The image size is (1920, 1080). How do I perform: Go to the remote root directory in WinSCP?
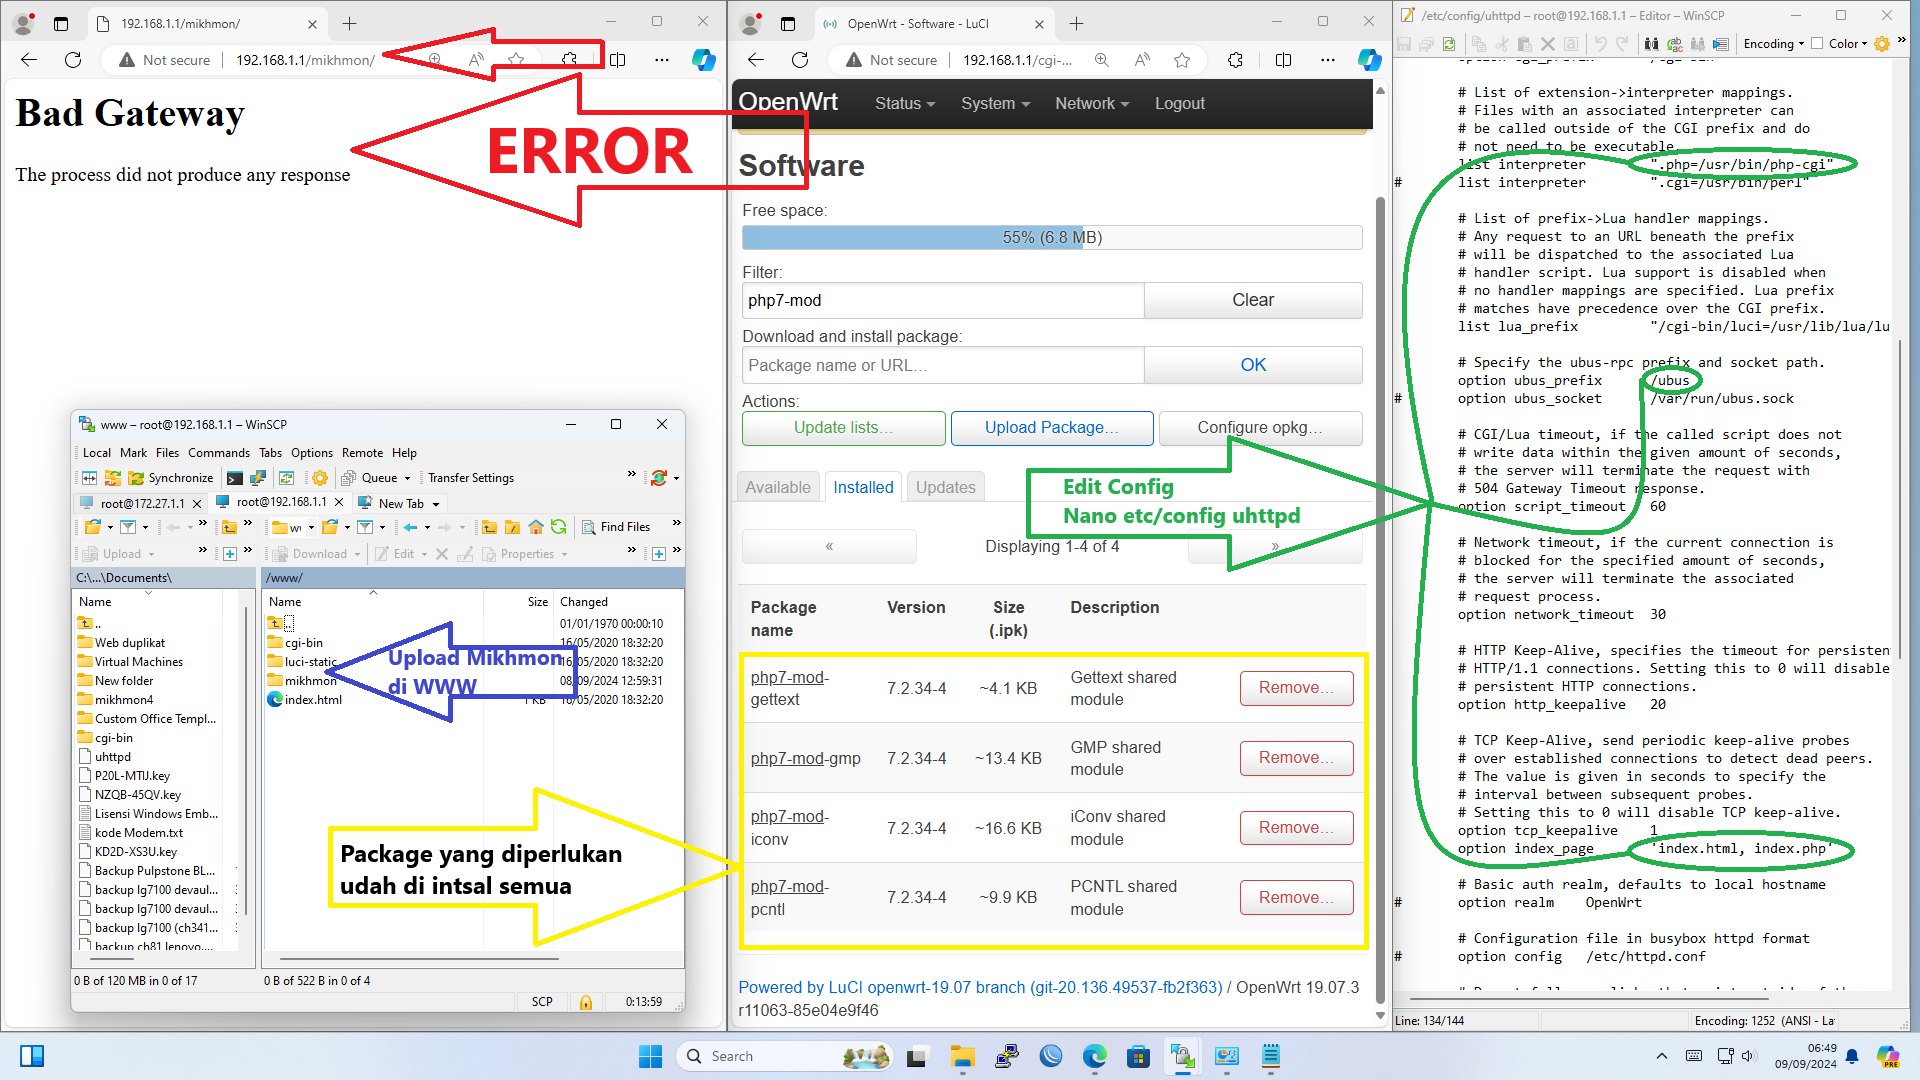pos(513,527)
